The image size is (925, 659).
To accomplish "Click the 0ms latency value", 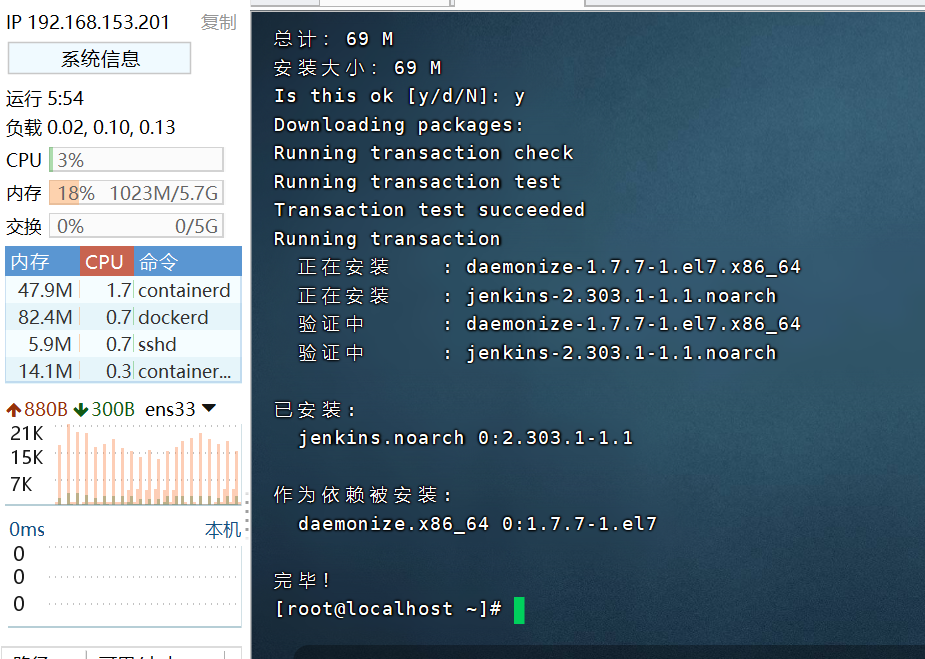I will (27, 530).
